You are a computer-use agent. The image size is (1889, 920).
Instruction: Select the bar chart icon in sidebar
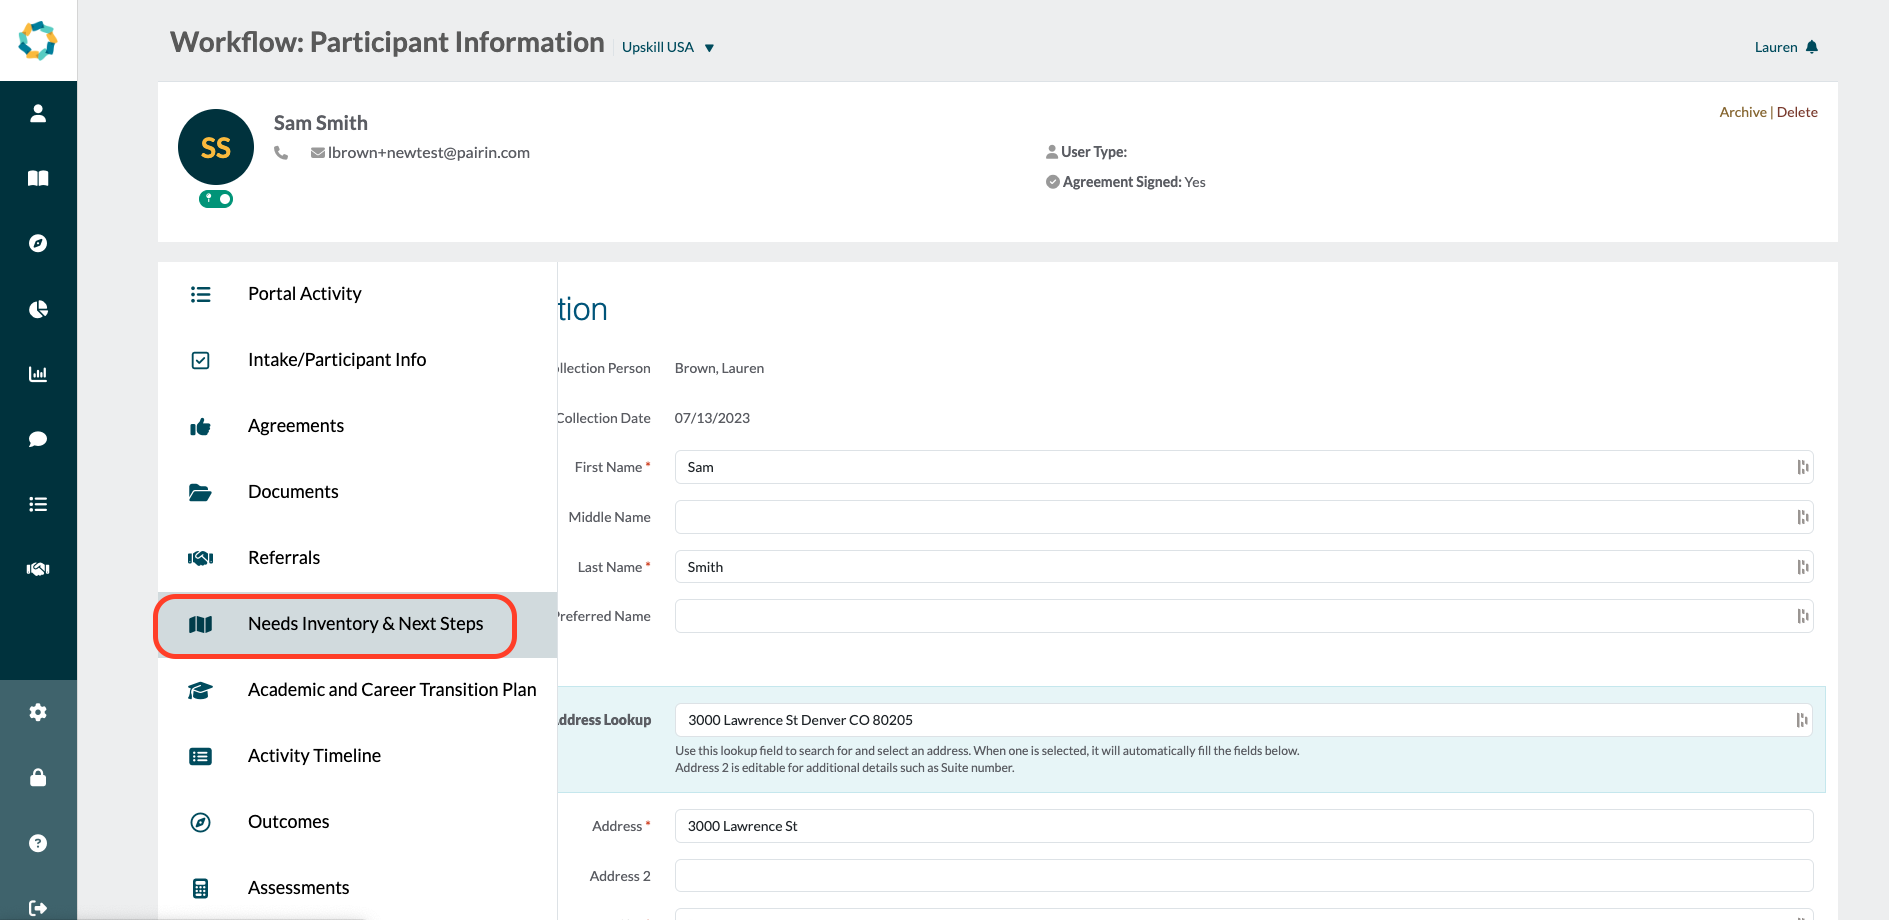click(38, 374)
